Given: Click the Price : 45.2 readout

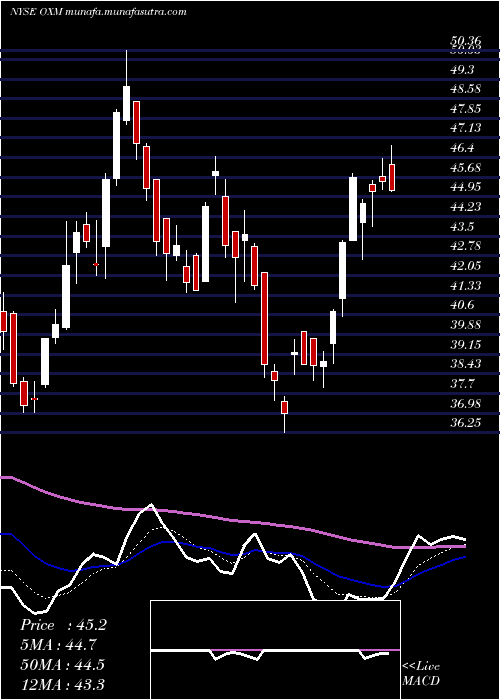Looking at the screenshot, I should point(63,625).
